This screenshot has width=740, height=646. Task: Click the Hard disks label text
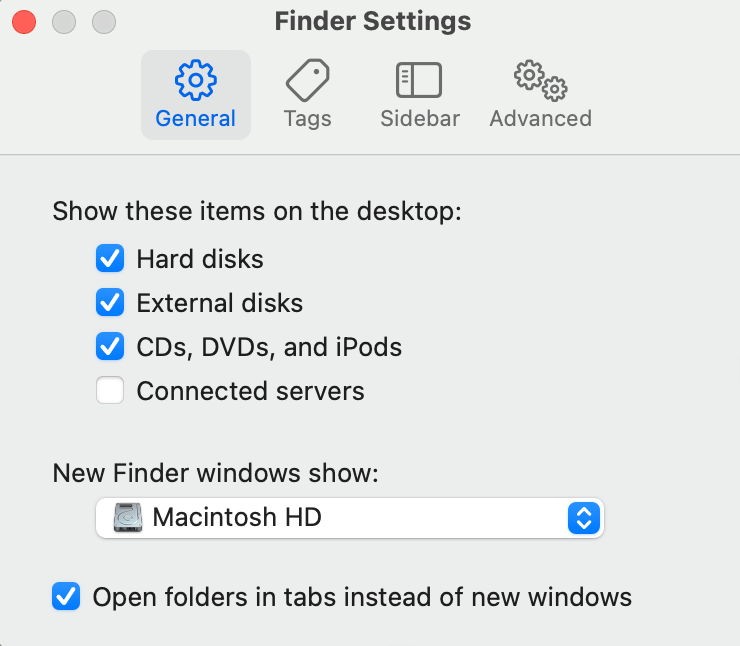[200, 259]
